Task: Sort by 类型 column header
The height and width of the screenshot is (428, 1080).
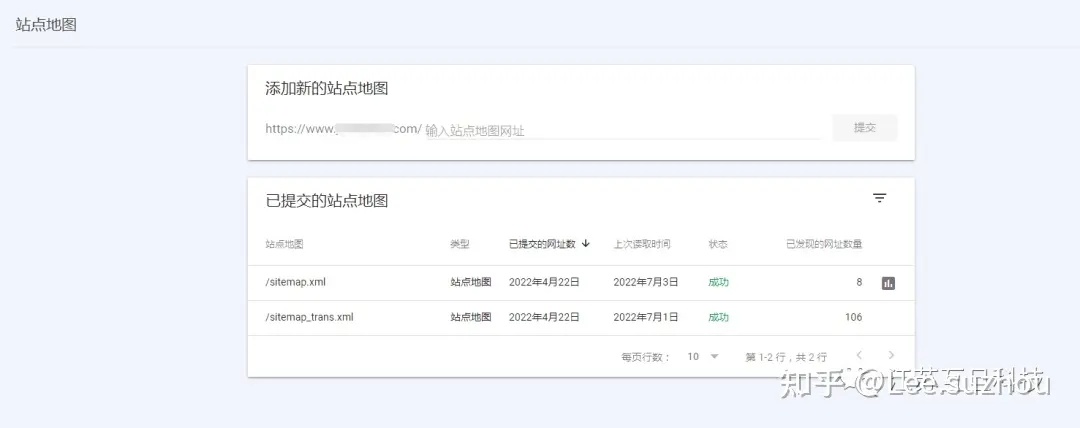Action: (460, 244)
